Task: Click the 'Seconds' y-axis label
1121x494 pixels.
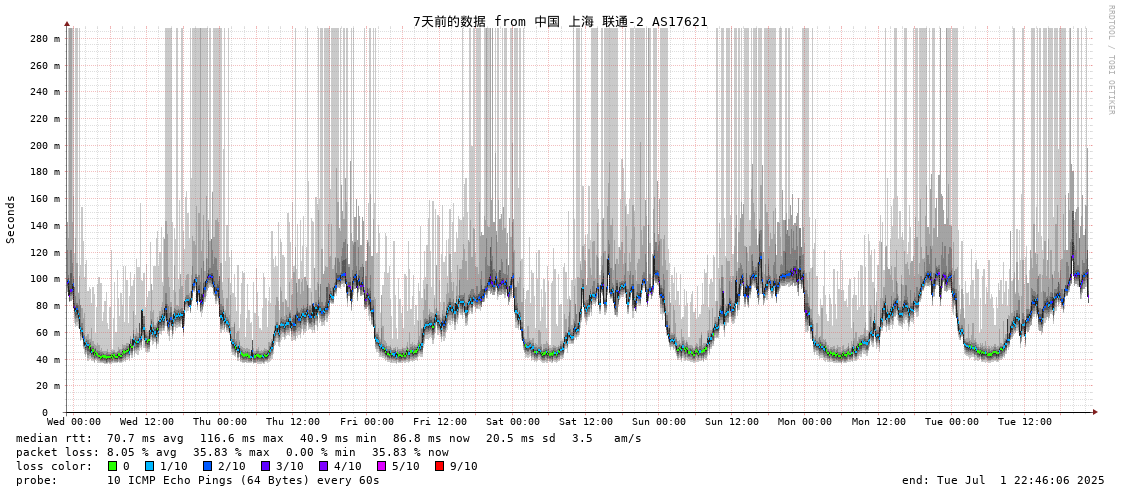Action: 11,219
